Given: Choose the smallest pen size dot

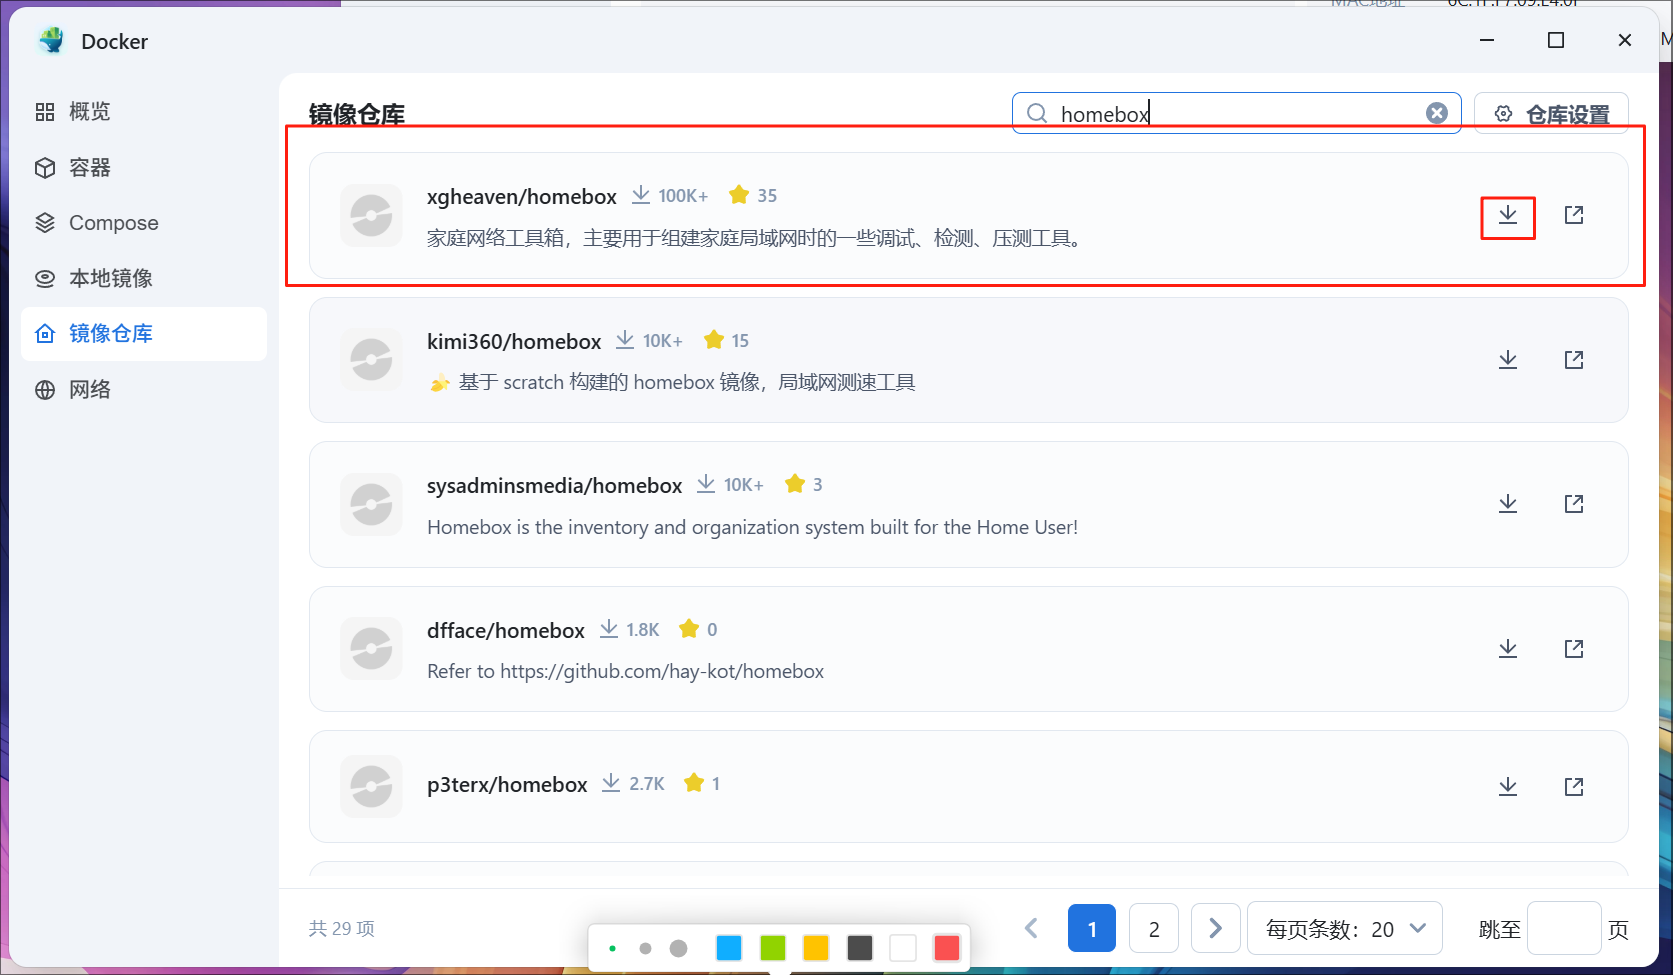Looking at the screenshot, I should (612, 948).
